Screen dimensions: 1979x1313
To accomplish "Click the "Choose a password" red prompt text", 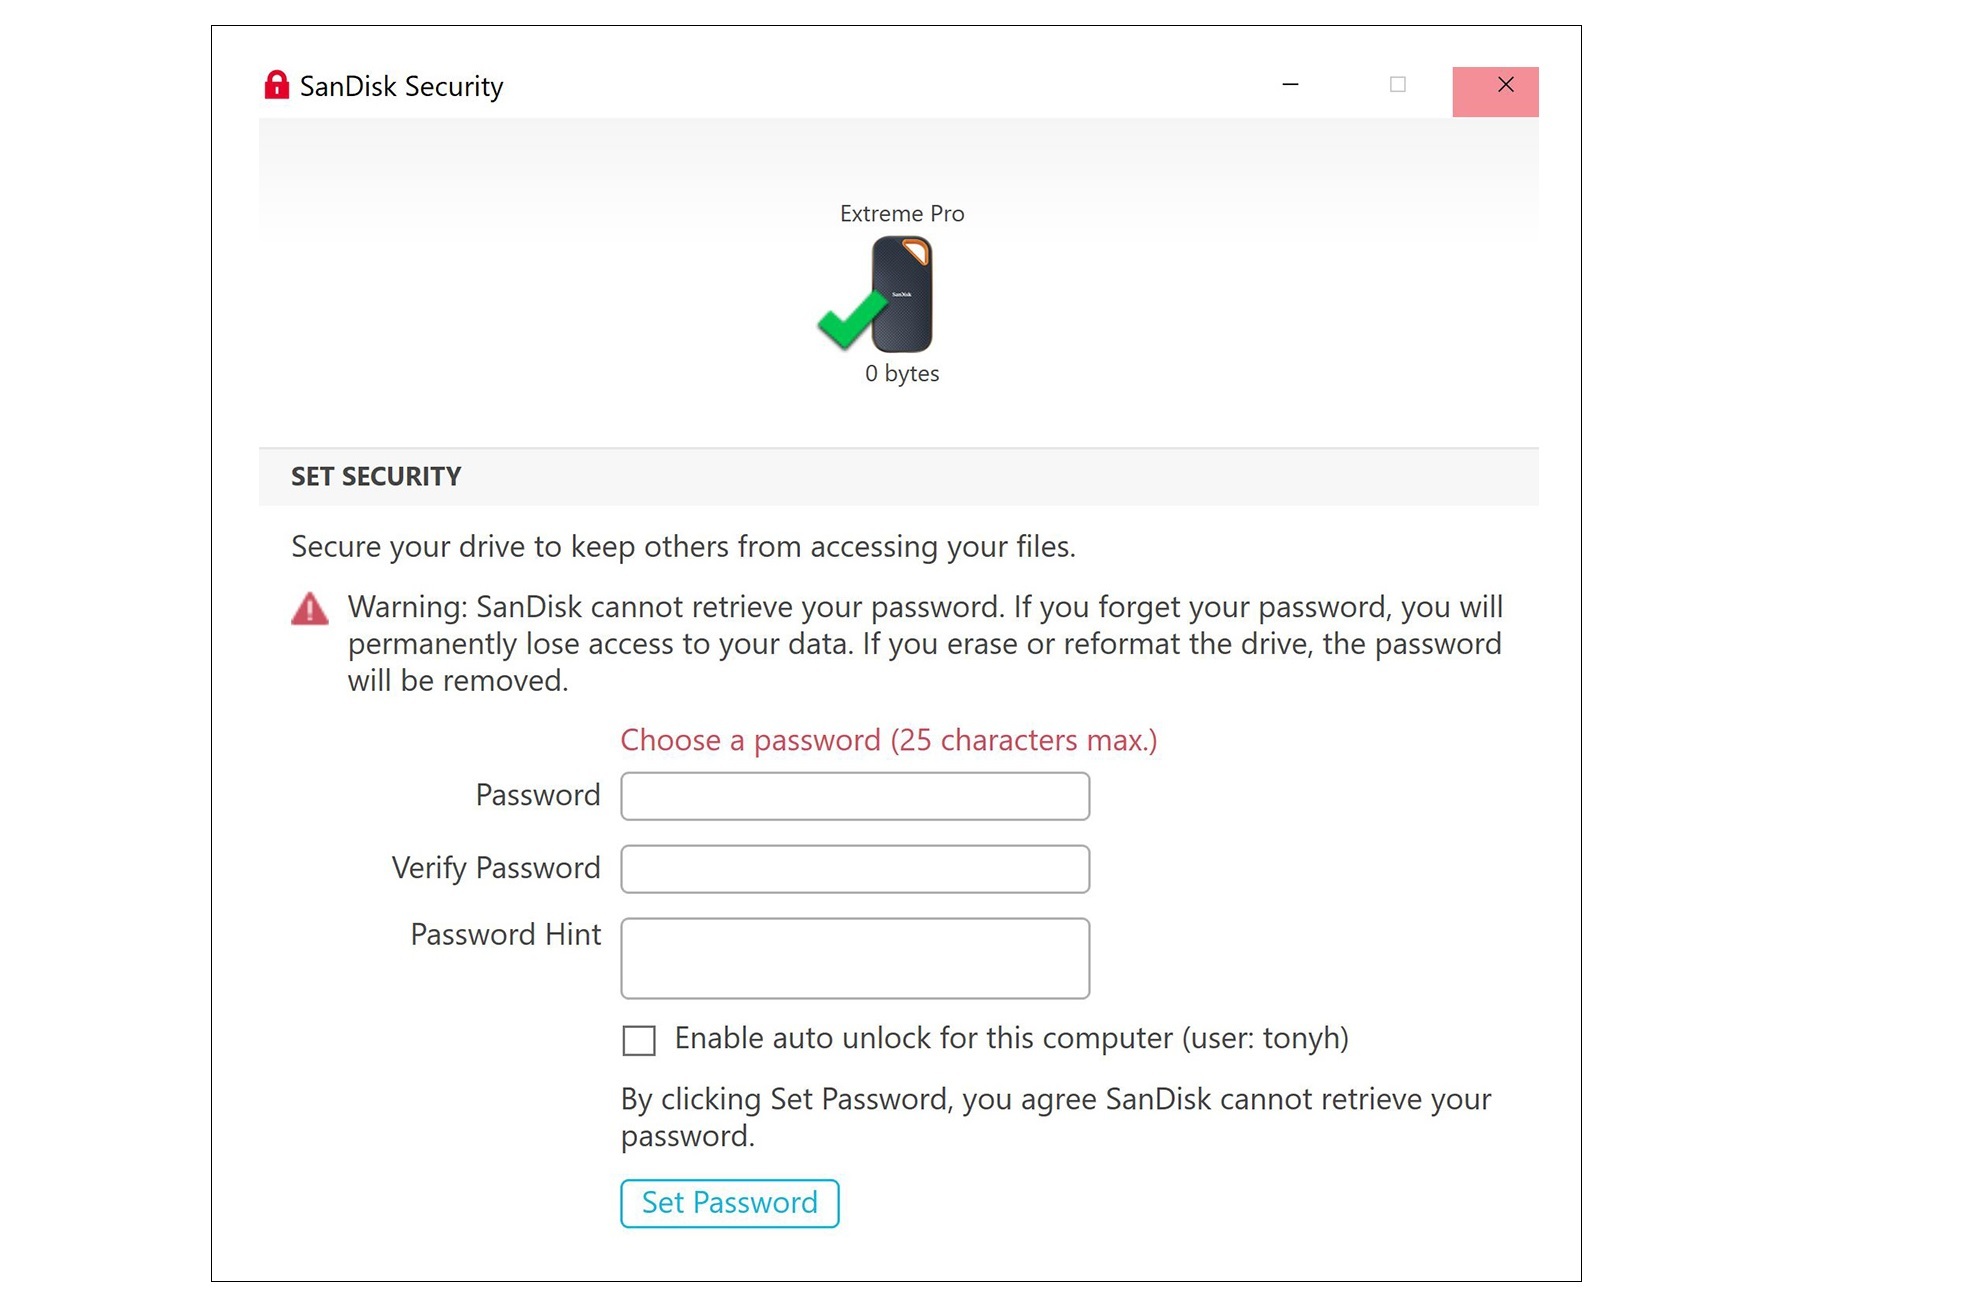I will 888,740.
